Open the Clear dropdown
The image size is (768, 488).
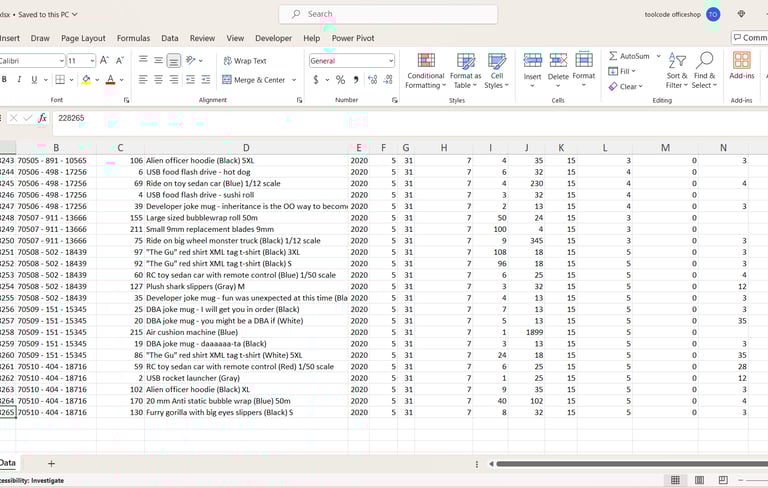[x=625, y=87]
